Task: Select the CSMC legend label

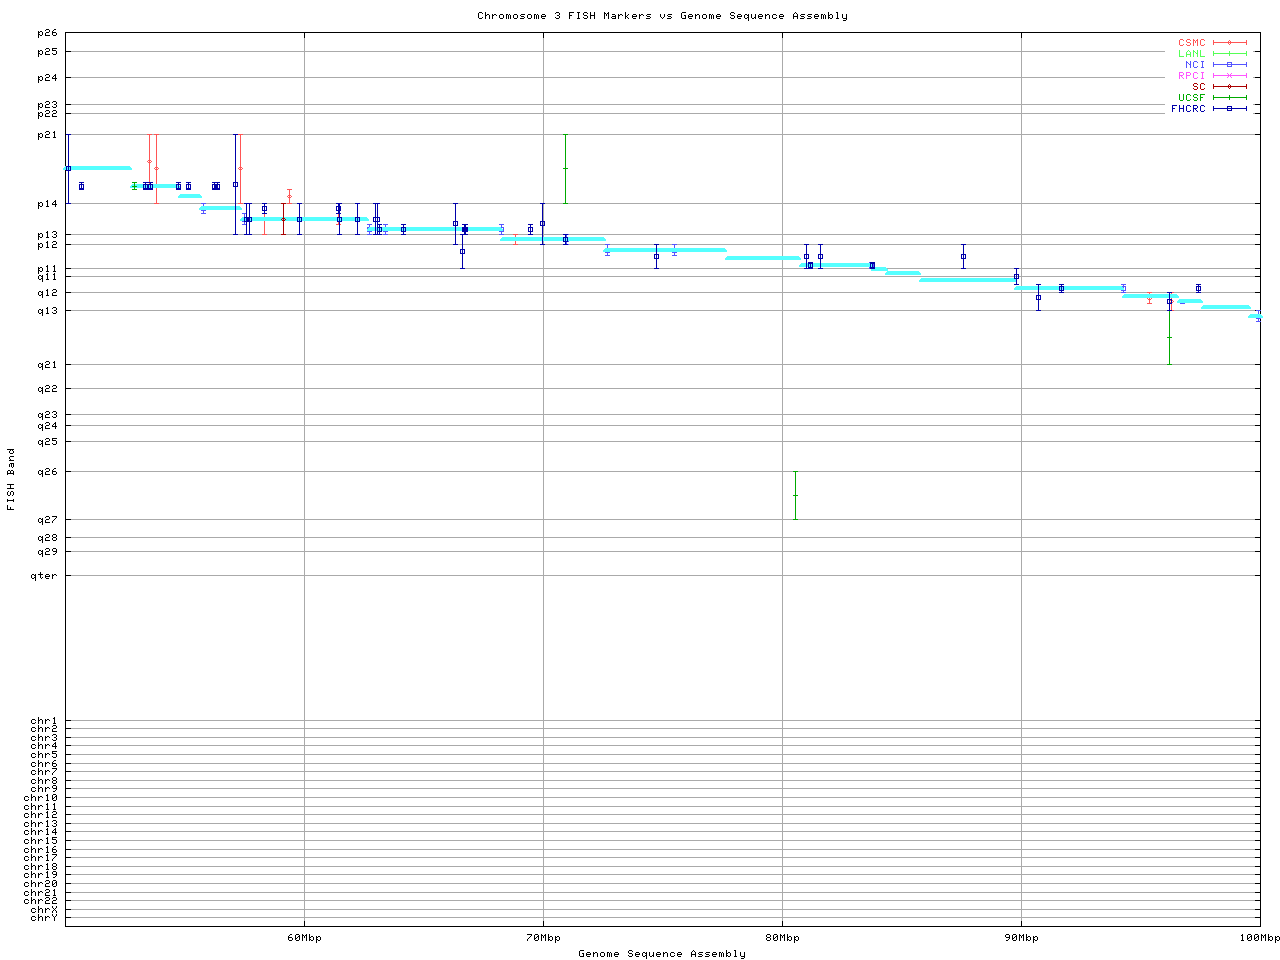Action: coord(1192,43)
